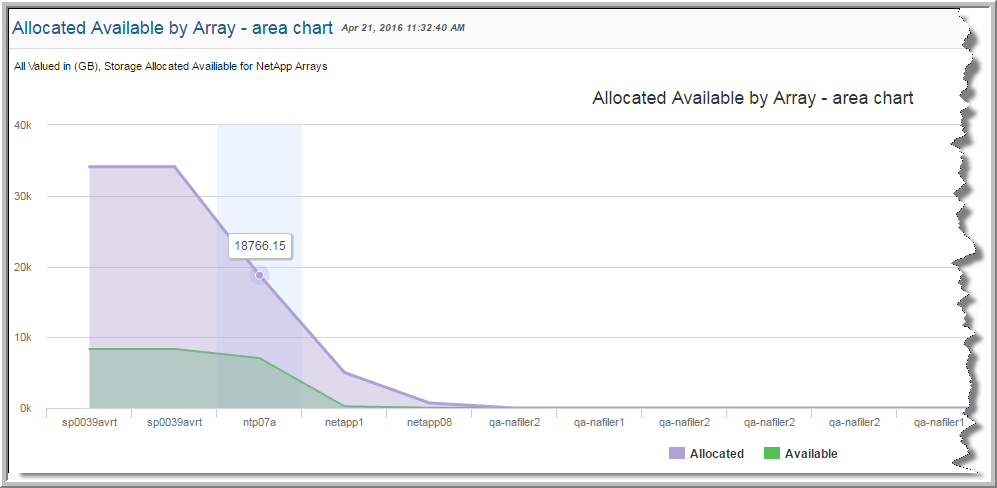Select the netapp1 axis label
This screenshot has width=997, height=488.
(344, 422)
